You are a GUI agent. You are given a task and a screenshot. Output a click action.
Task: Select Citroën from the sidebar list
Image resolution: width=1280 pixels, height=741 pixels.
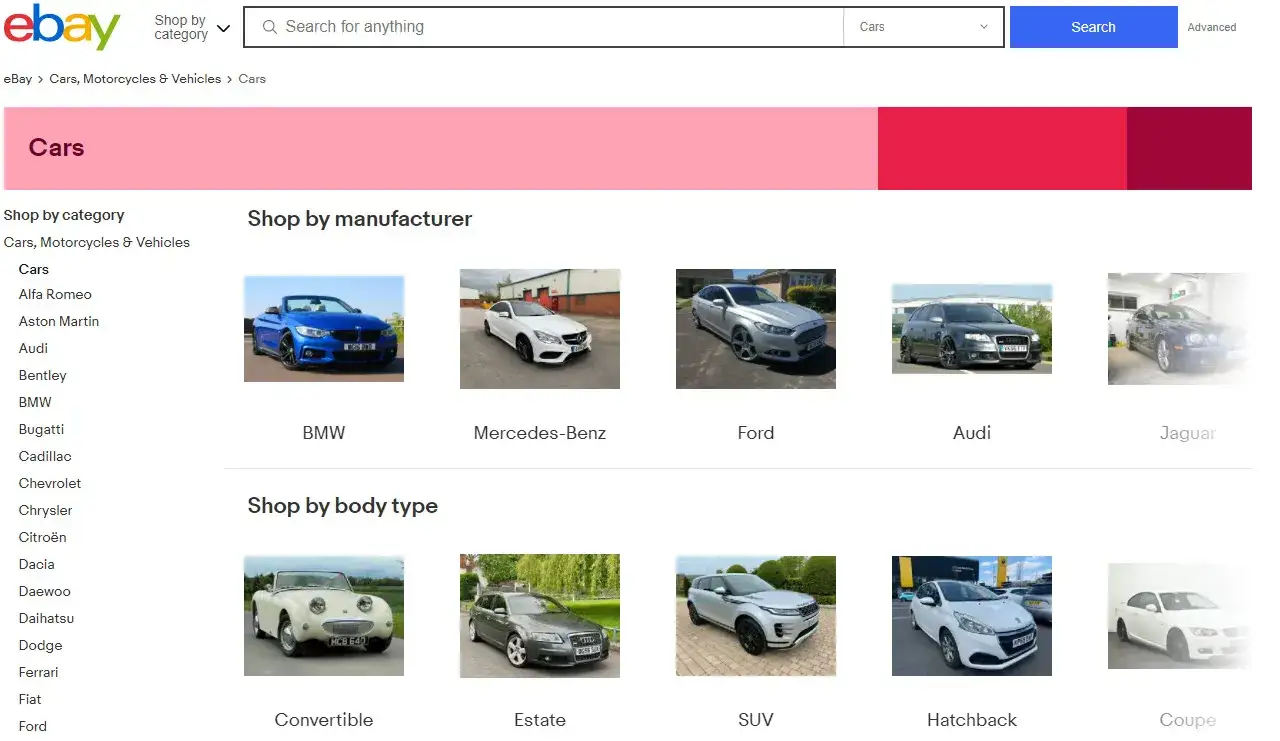(42, 537)
